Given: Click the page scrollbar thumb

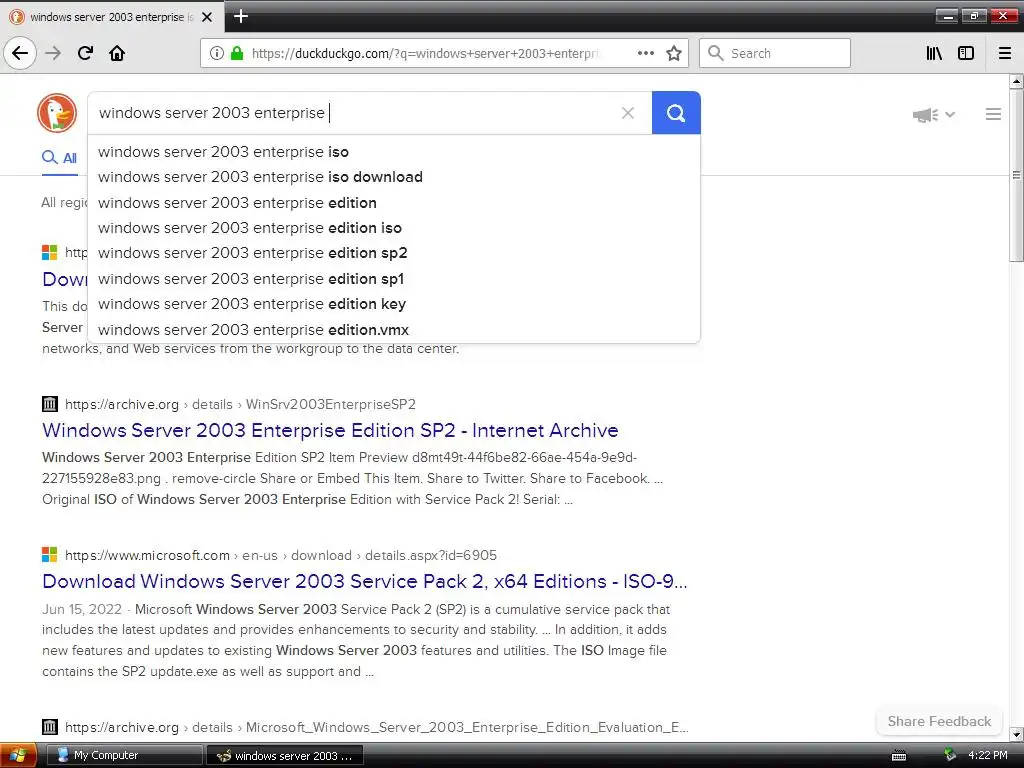Looking at the screenshot, I should pos(1016,175).
